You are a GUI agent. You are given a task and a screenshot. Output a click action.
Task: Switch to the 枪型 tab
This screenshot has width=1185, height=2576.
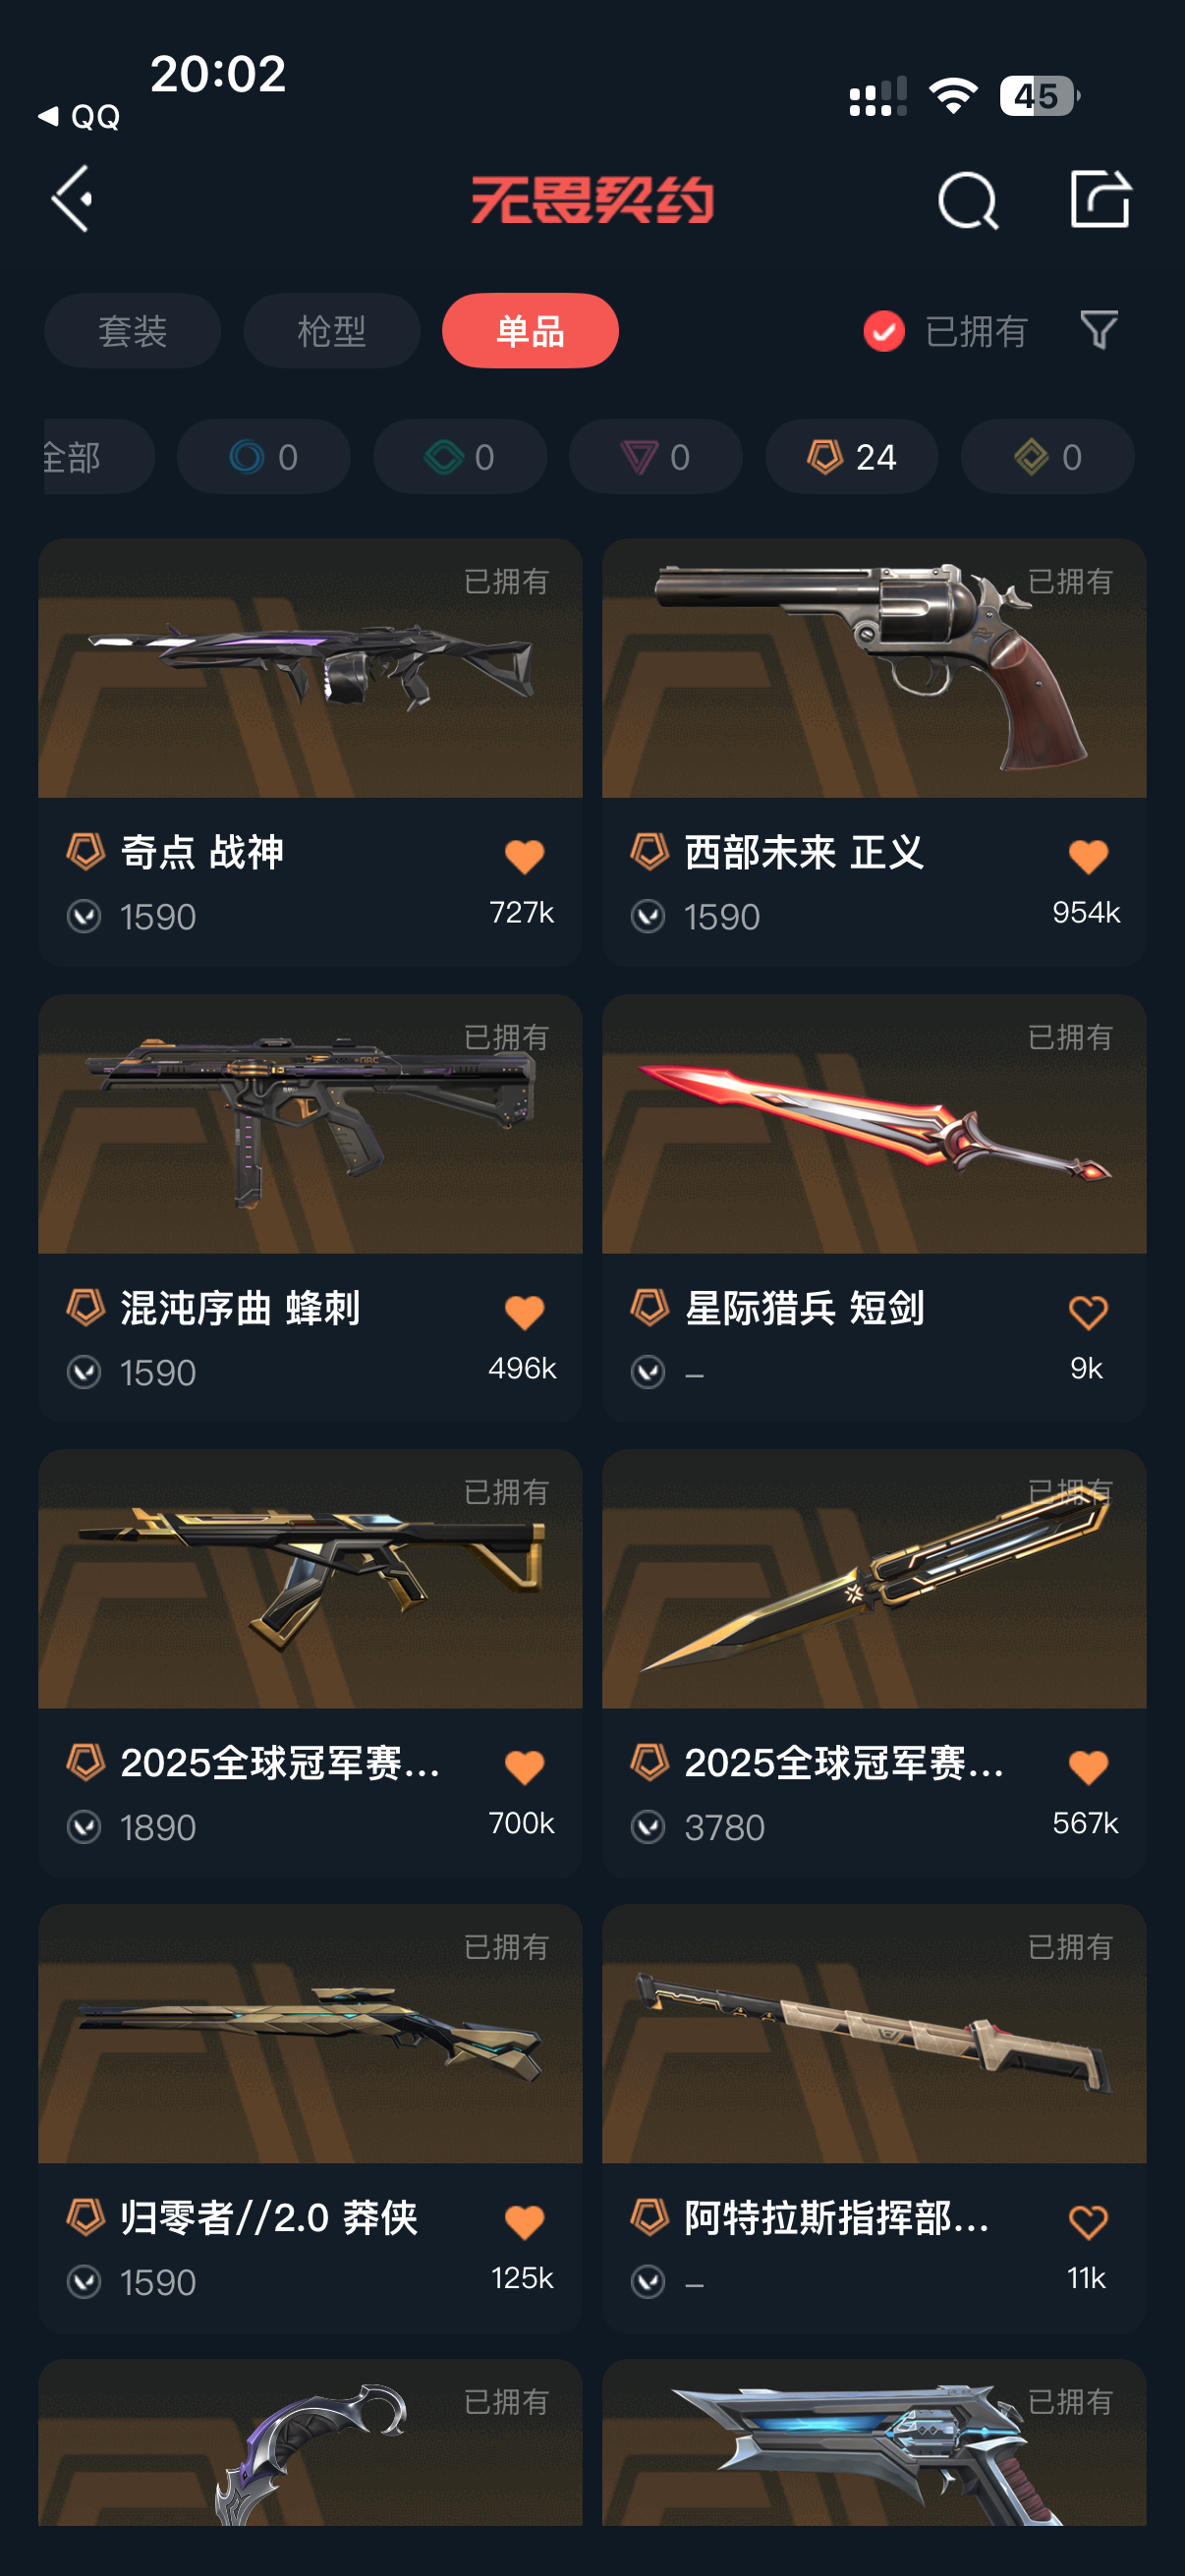point(331,331)
